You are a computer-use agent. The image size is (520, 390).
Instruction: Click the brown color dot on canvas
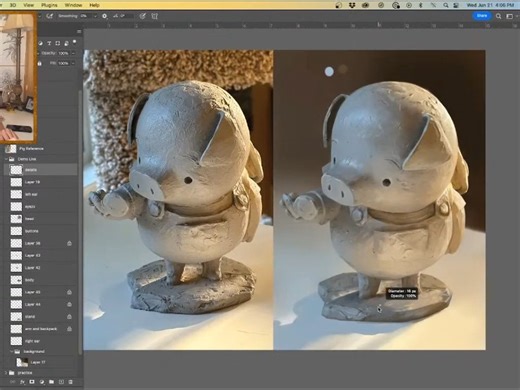click(343, 69)
